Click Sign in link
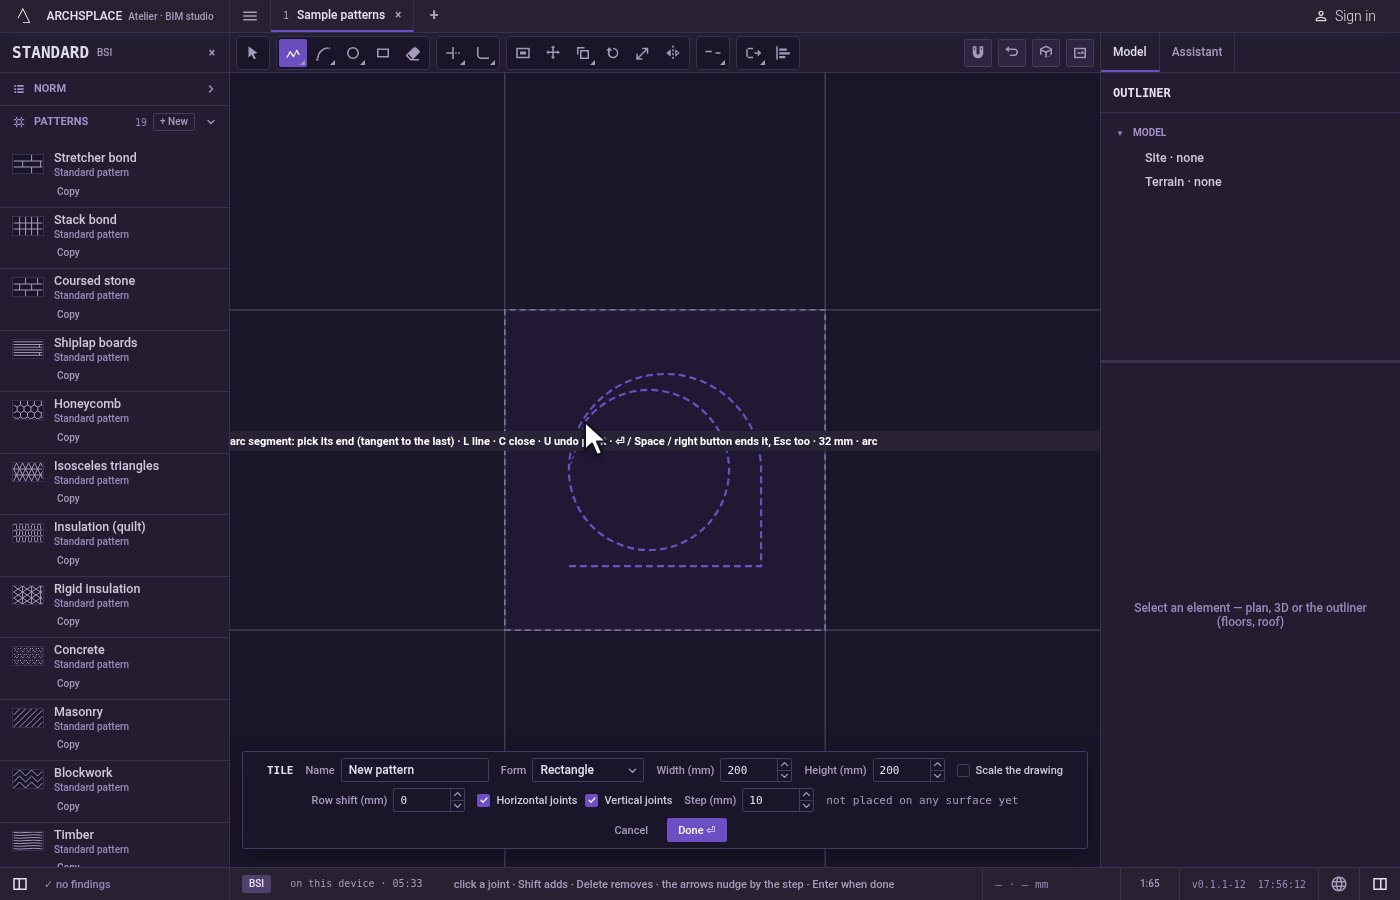 click(x=1345, y=16)
